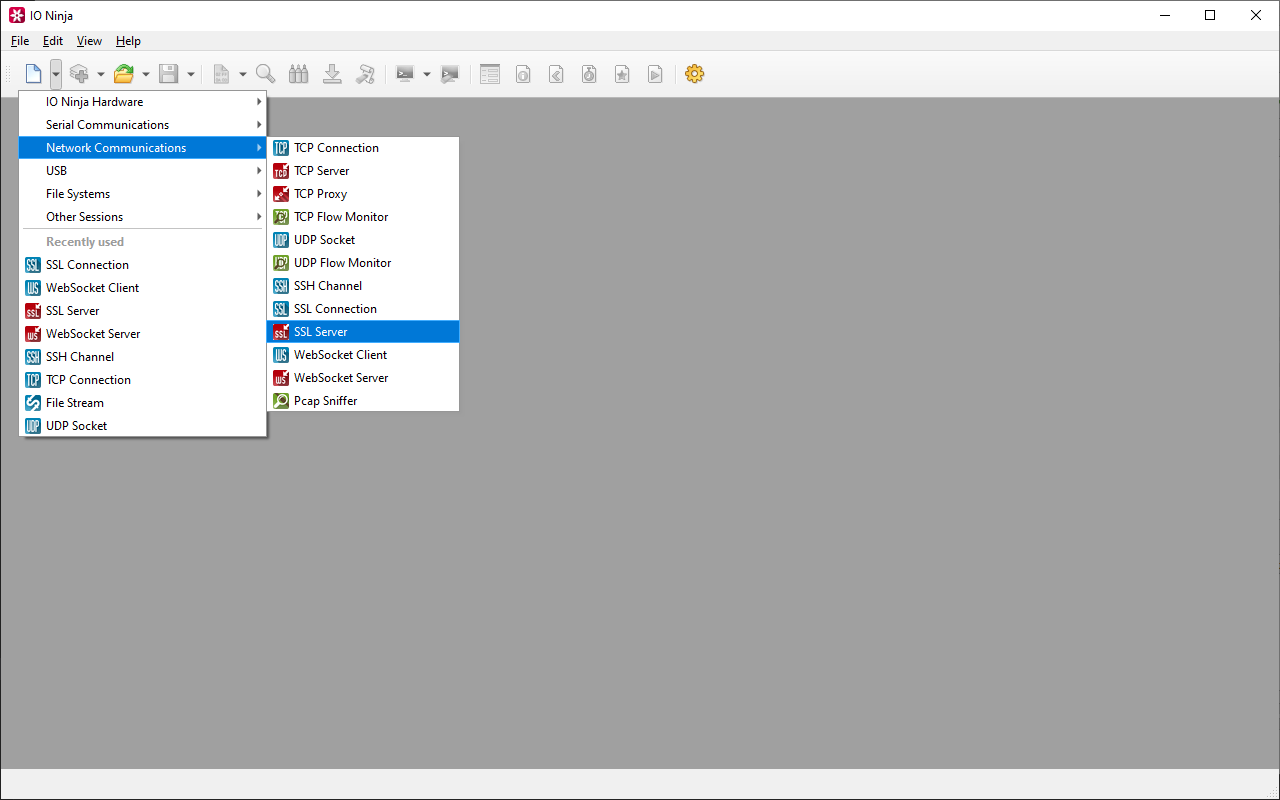1280x800 pixels.
Task: Select WebSocket Client in Network Communications submenu
Action: pyautogui.click(x=363, y=355)
